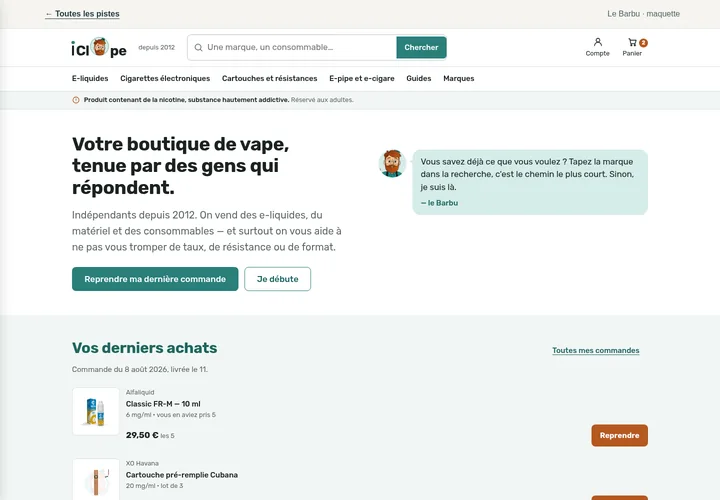Click the Chercher search button

421,47
